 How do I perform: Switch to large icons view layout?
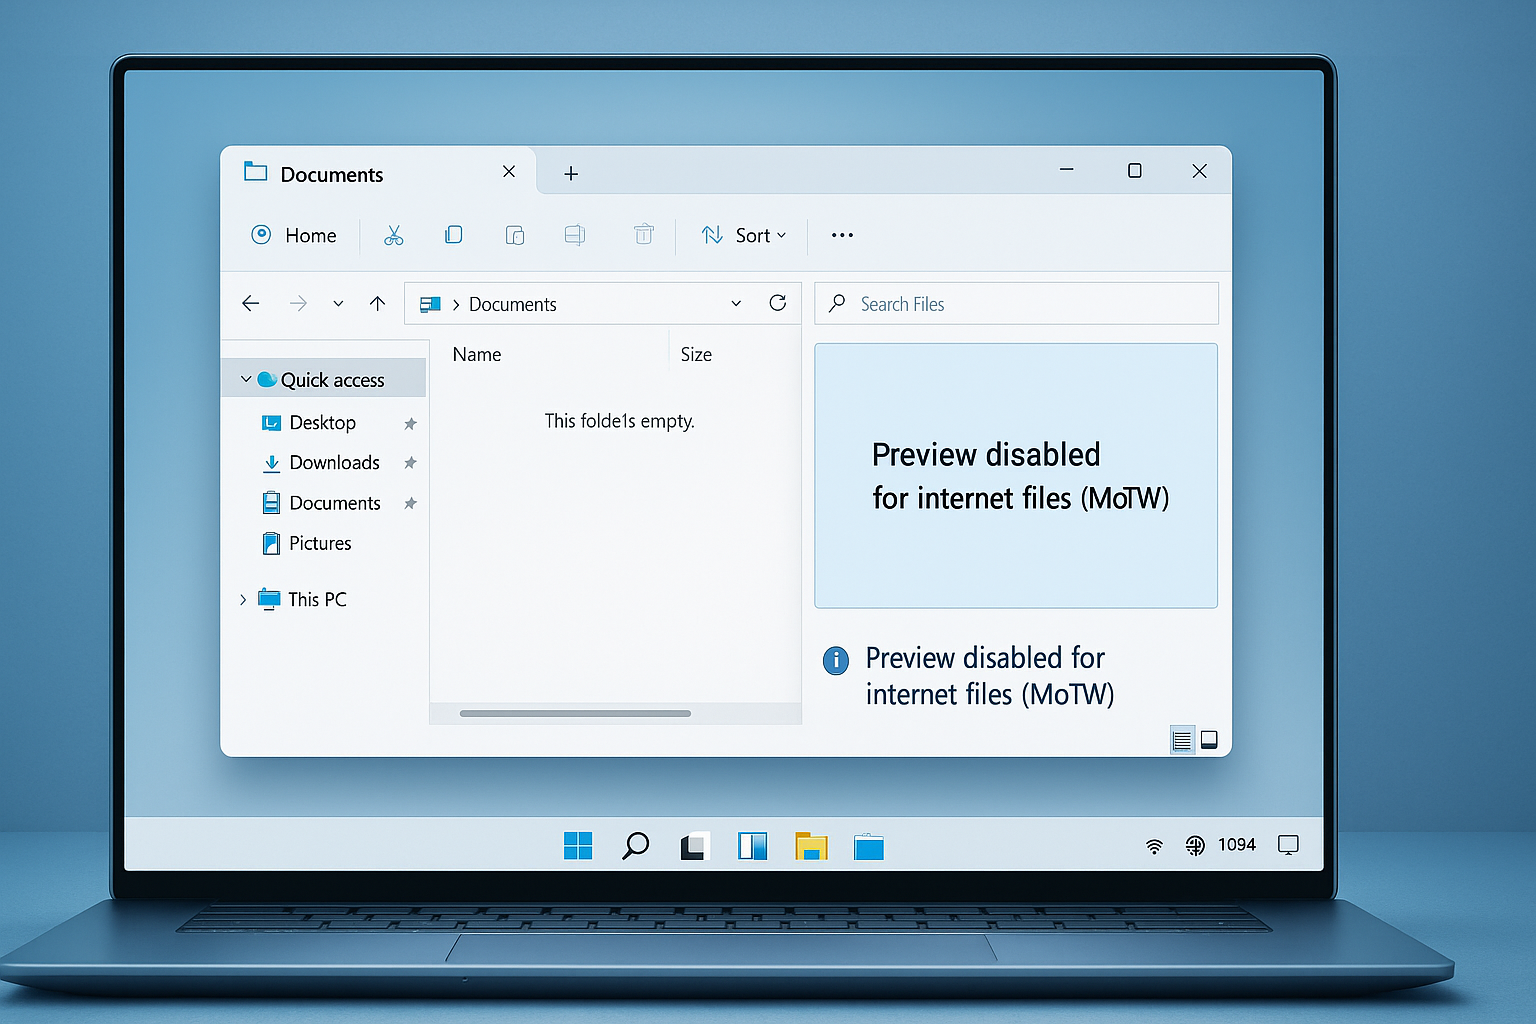coord(1209,740)
